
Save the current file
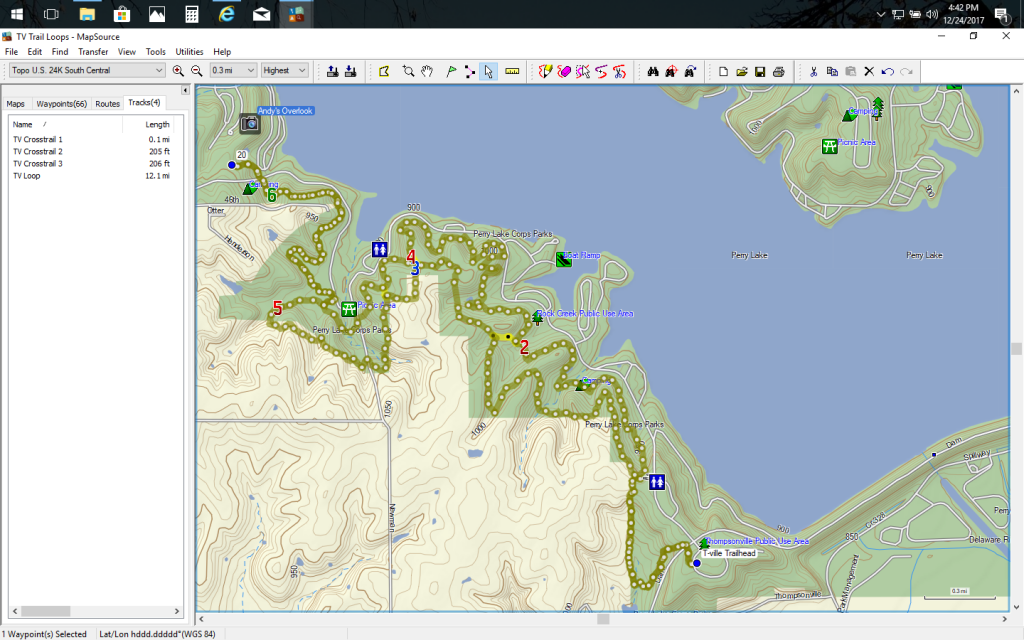pyautogui.click(x=760, y=71)
